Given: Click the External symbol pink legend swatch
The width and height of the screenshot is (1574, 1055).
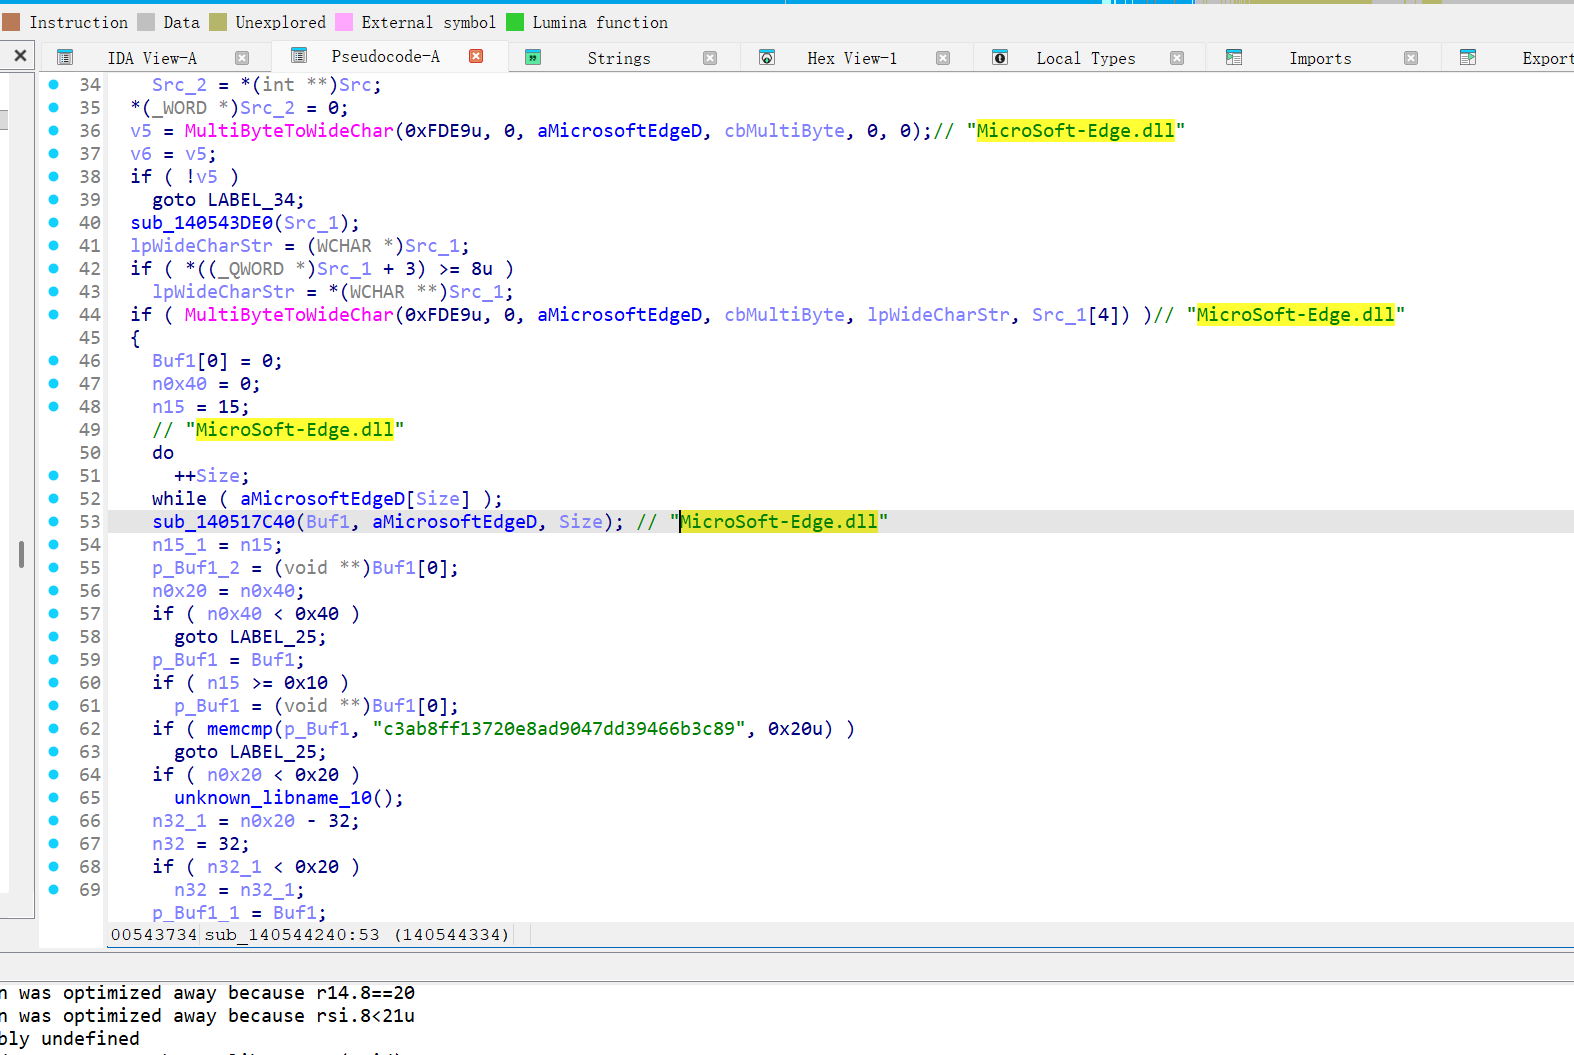Looking at the screenshot, I should [x=344, y=22].
